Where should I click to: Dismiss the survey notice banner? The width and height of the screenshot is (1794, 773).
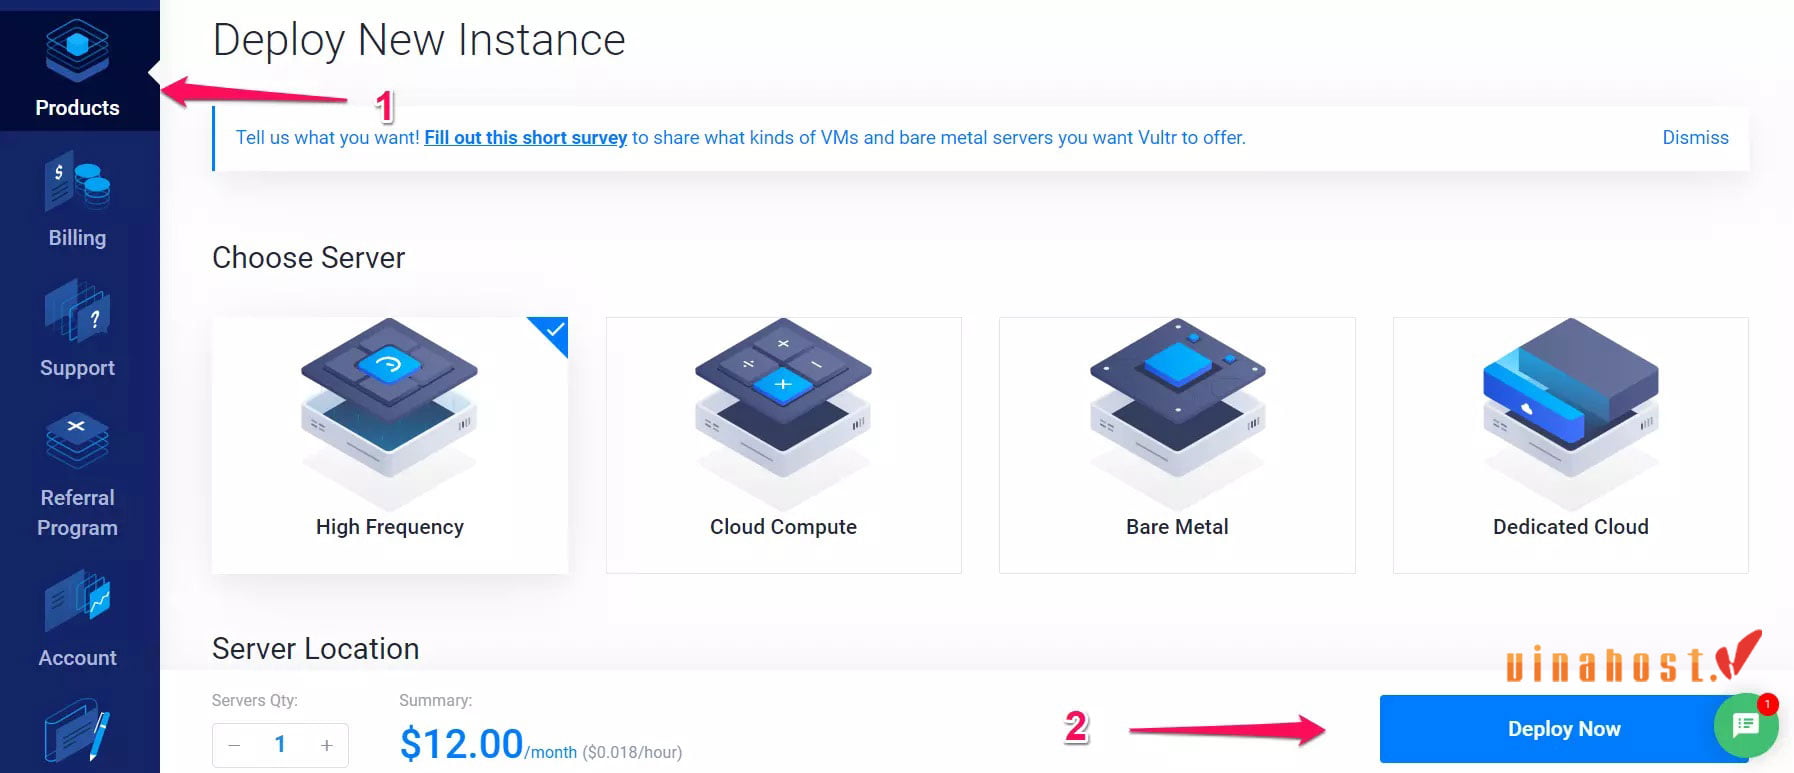pos(1695,138)
